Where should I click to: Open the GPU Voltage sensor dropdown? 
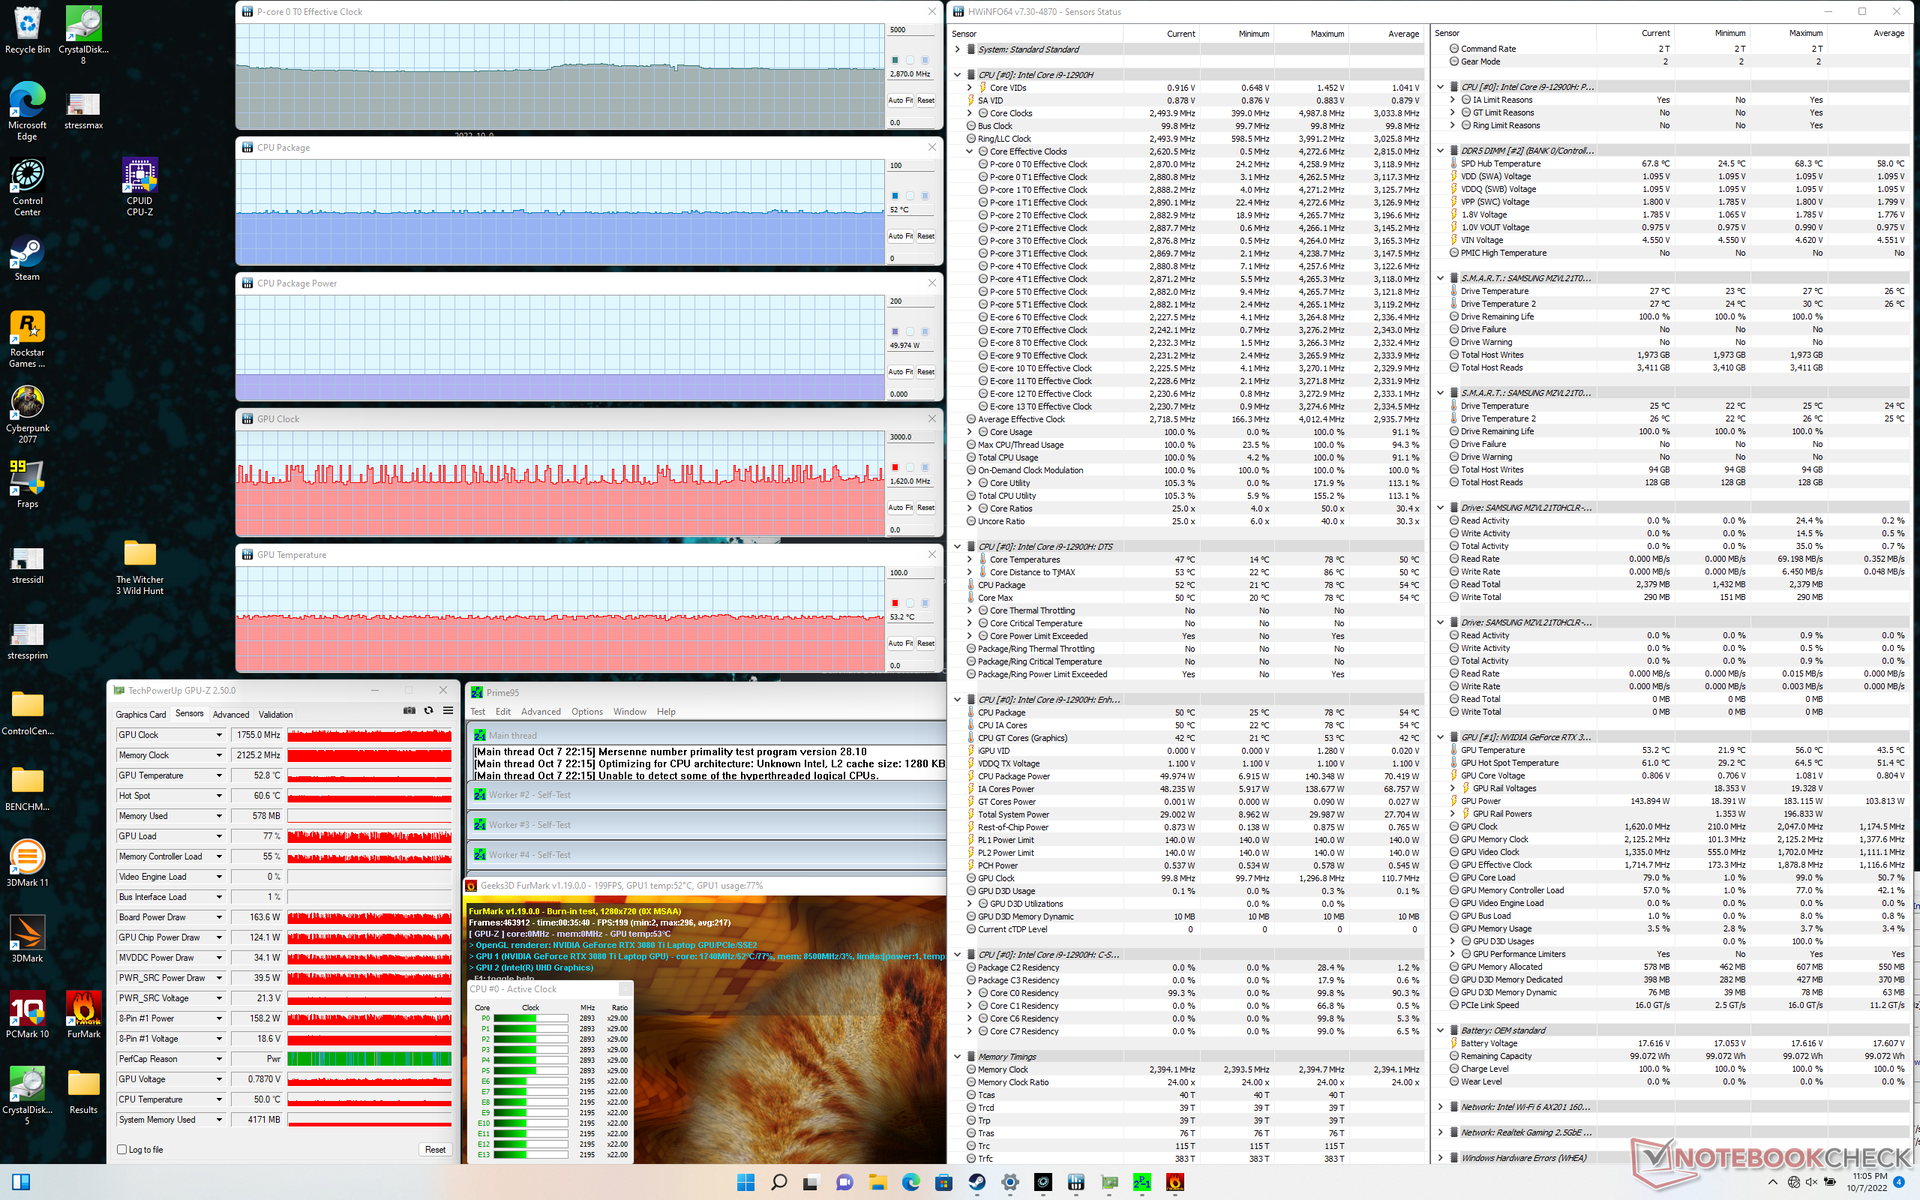pyautogui.click(x=219, y=1080)
